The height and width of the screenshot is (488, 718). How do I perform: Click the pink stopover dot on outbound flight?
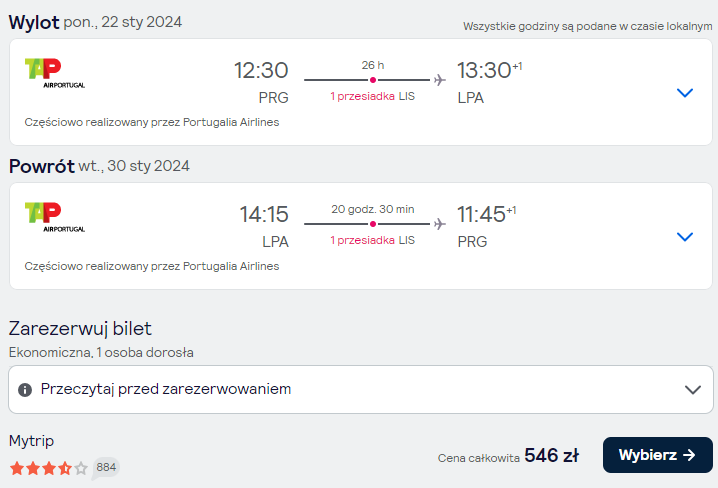point(373,80)
